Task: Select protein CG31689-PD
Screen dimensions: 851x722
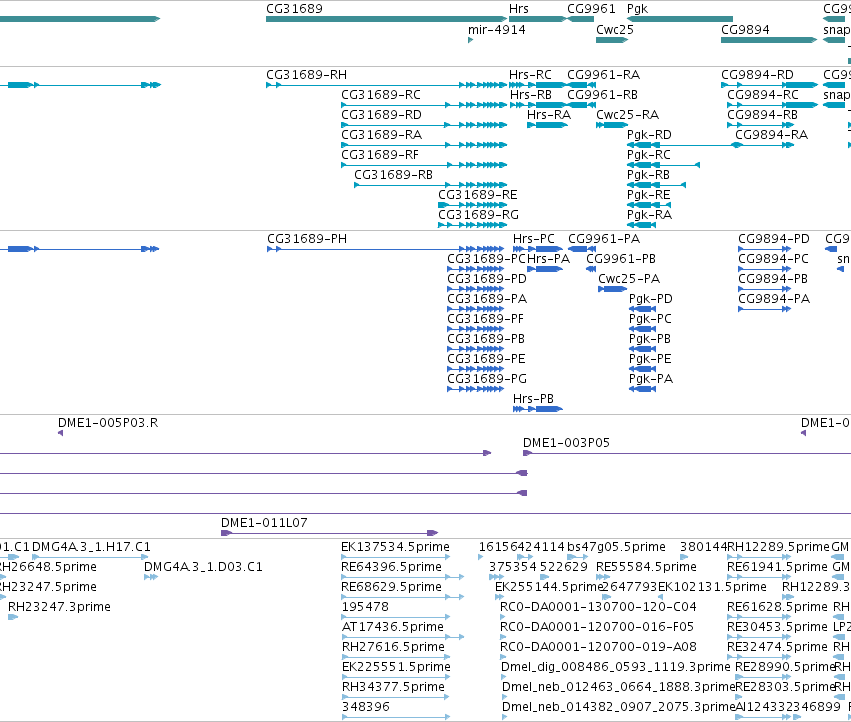Action: [486, 278]
